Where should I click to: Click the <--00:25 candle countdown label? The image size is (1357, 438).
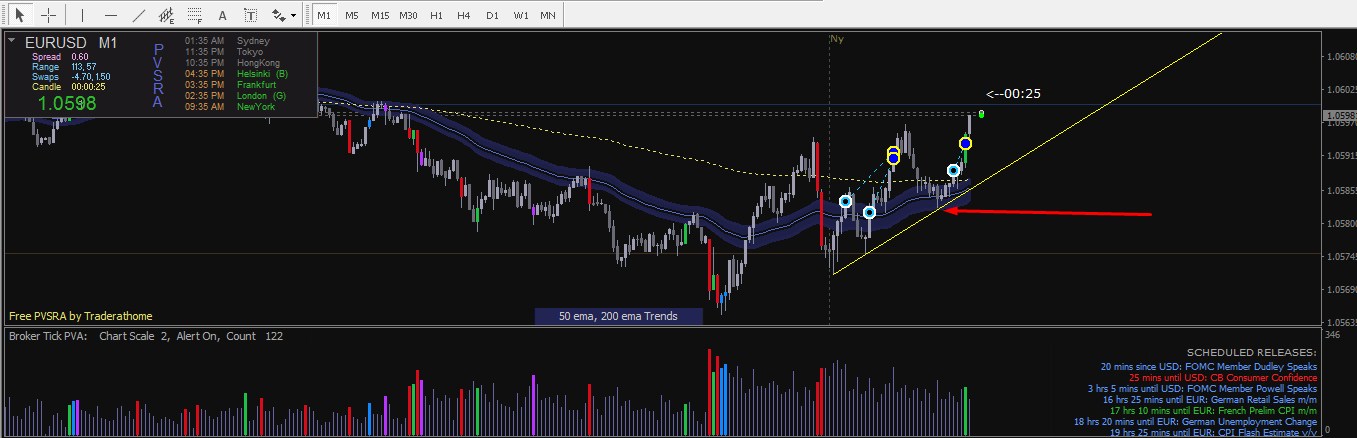[x=1013, y=93]
